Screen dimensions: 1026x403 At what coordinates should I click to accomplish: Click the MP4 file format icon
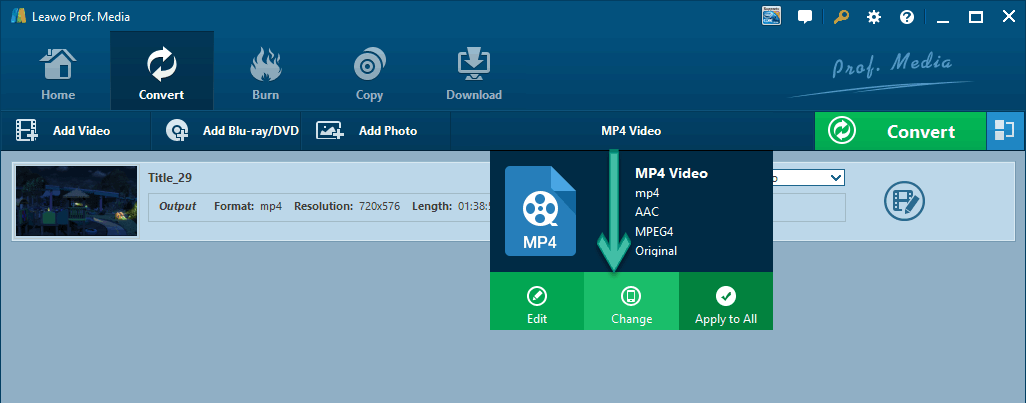tap(540, 211)
